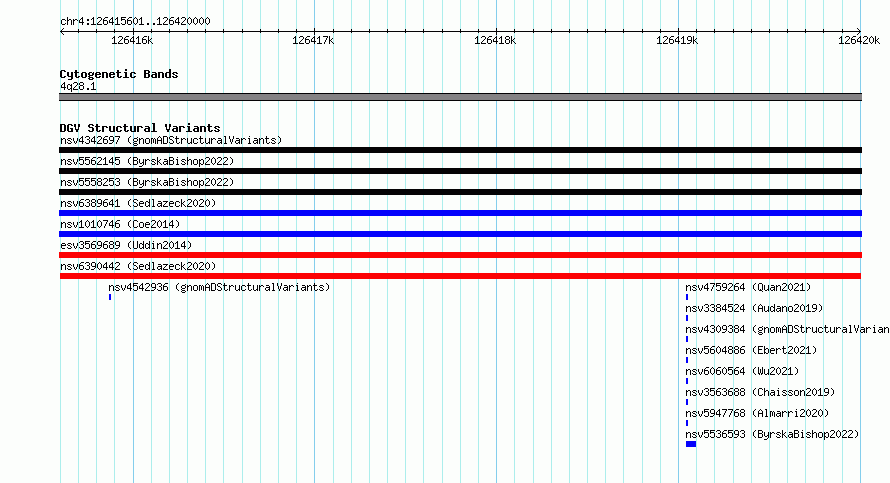
Task: Click the blue bar under nsv6389641
Action: coord(460,213)
